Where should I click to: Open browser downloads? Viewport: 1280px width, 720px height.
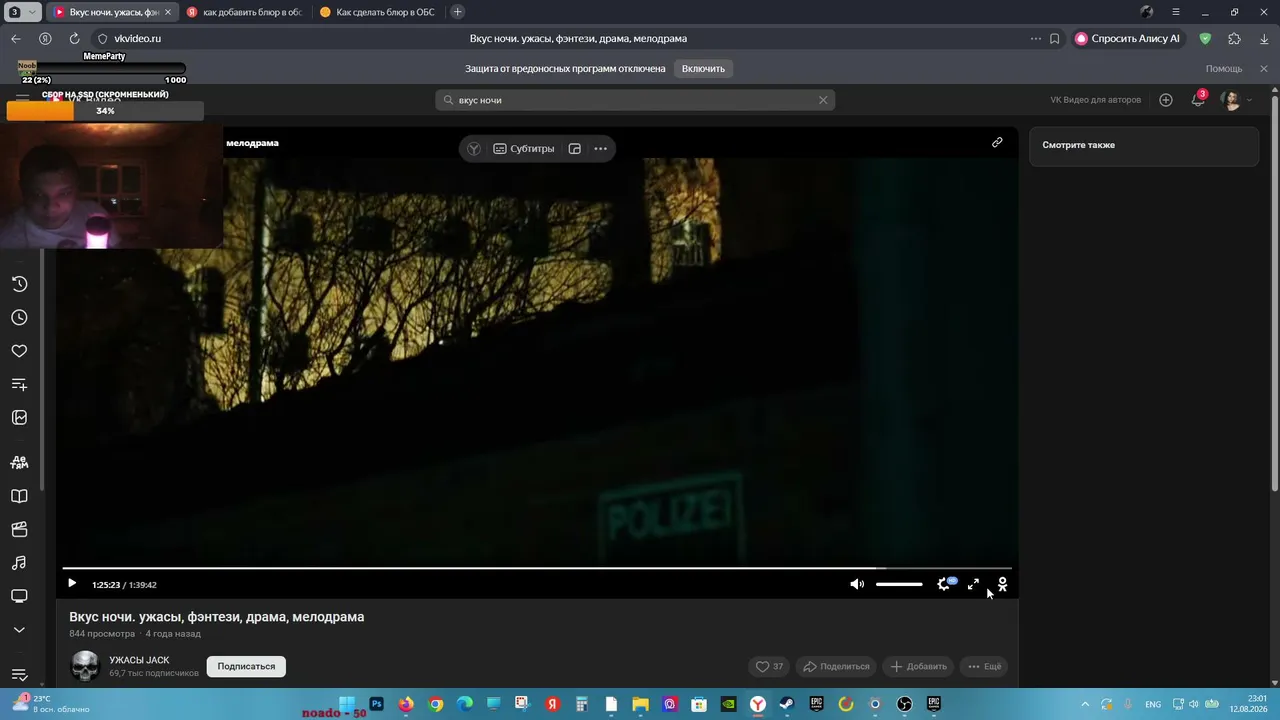[1264, 38]
